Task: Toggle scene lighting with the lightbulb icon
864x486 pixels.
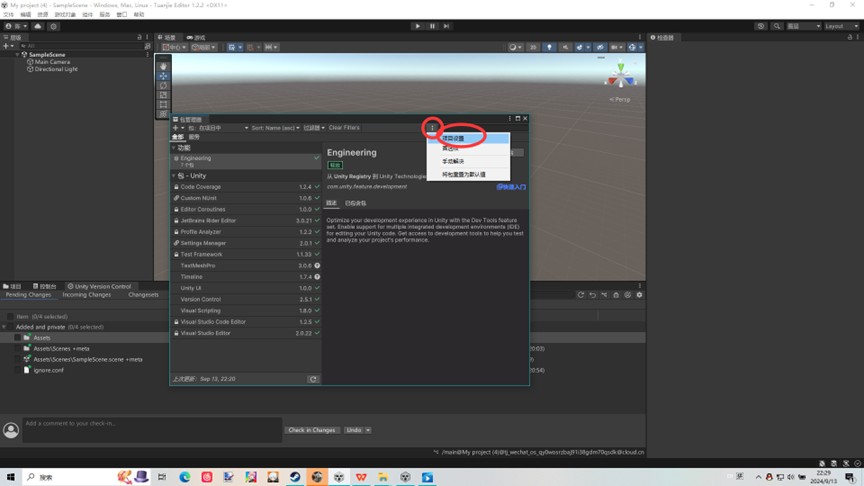Action: tap(549, 47)
